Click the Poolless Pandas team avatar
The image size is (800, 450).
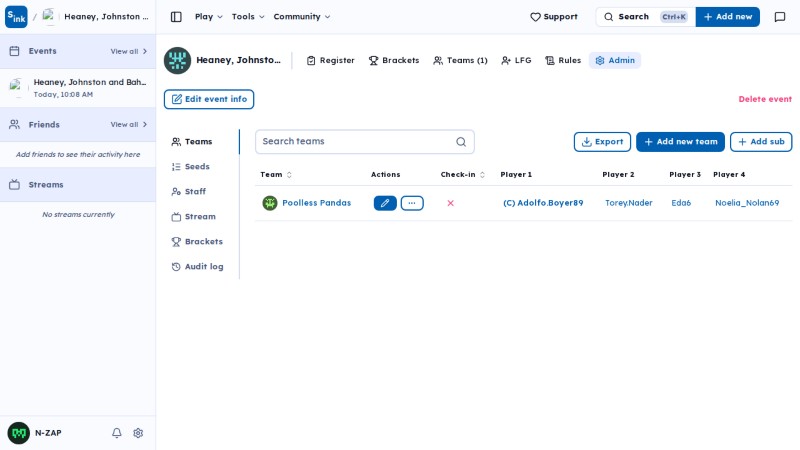[269, 203]
